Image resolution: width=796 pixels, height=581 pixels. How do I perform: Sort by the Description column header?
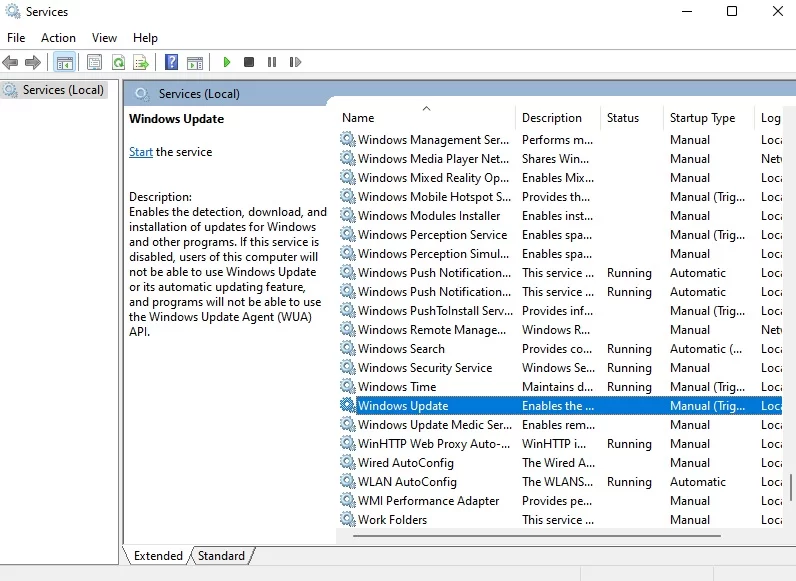pos(558,118)
